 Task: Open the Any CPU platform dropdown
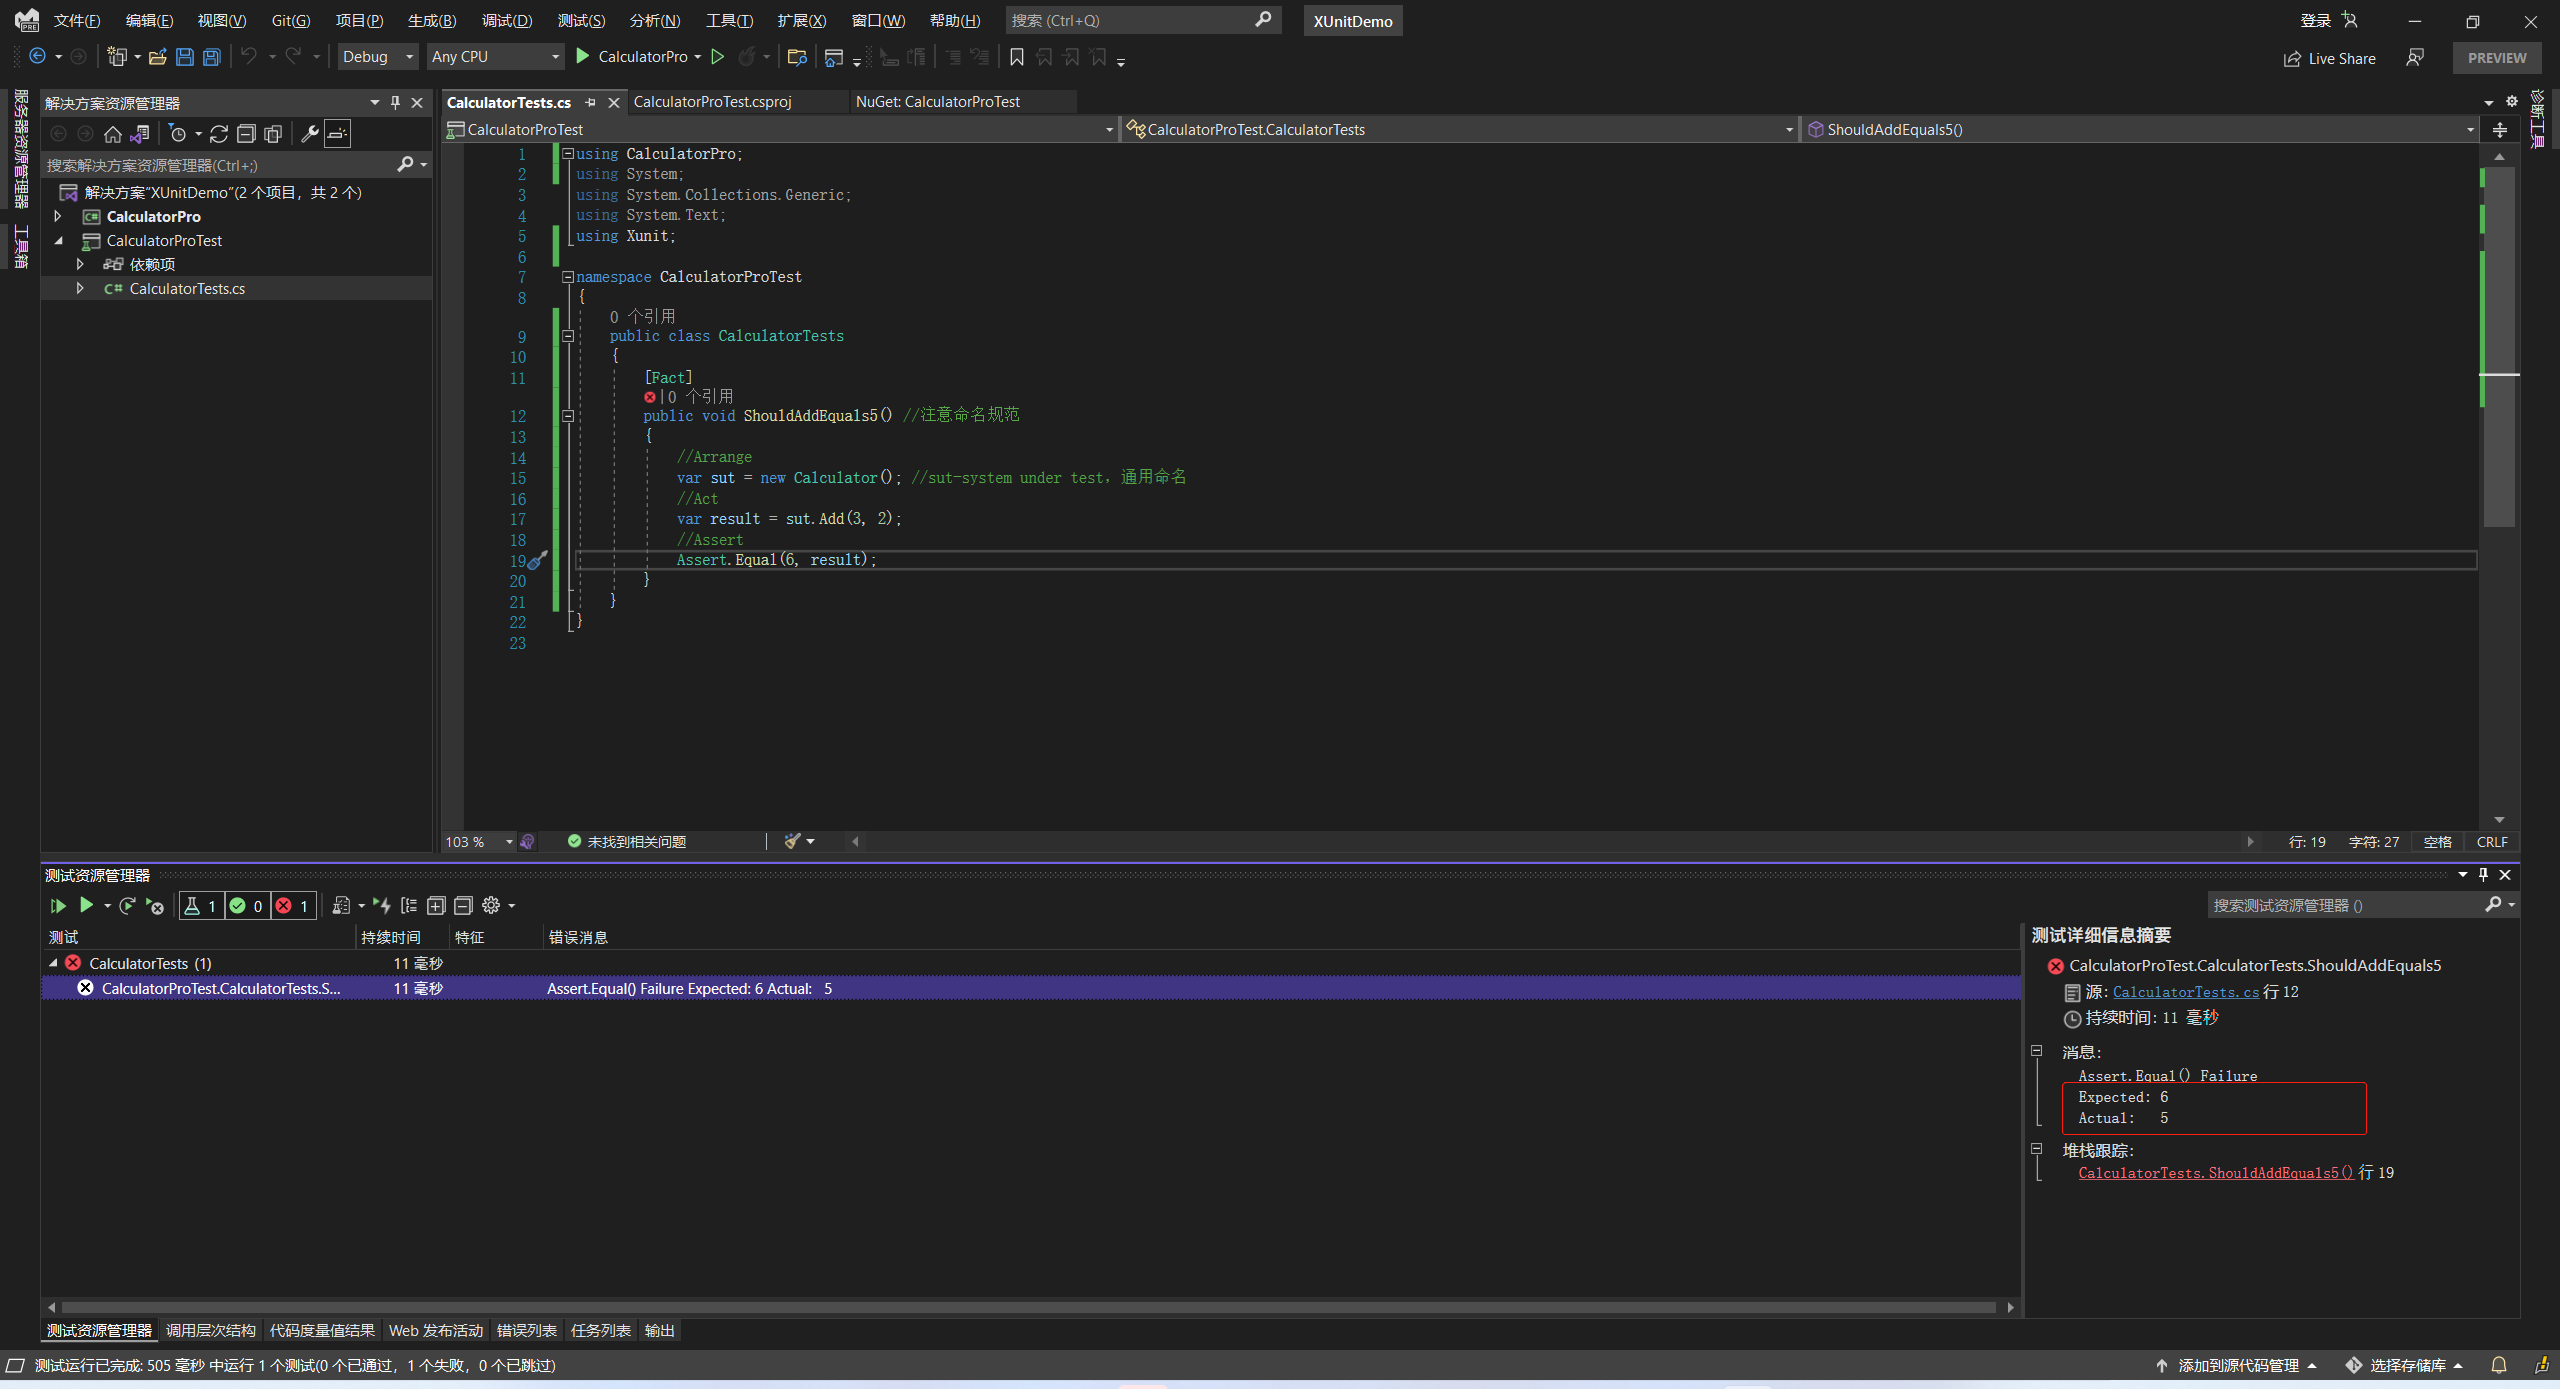point(495,57)
